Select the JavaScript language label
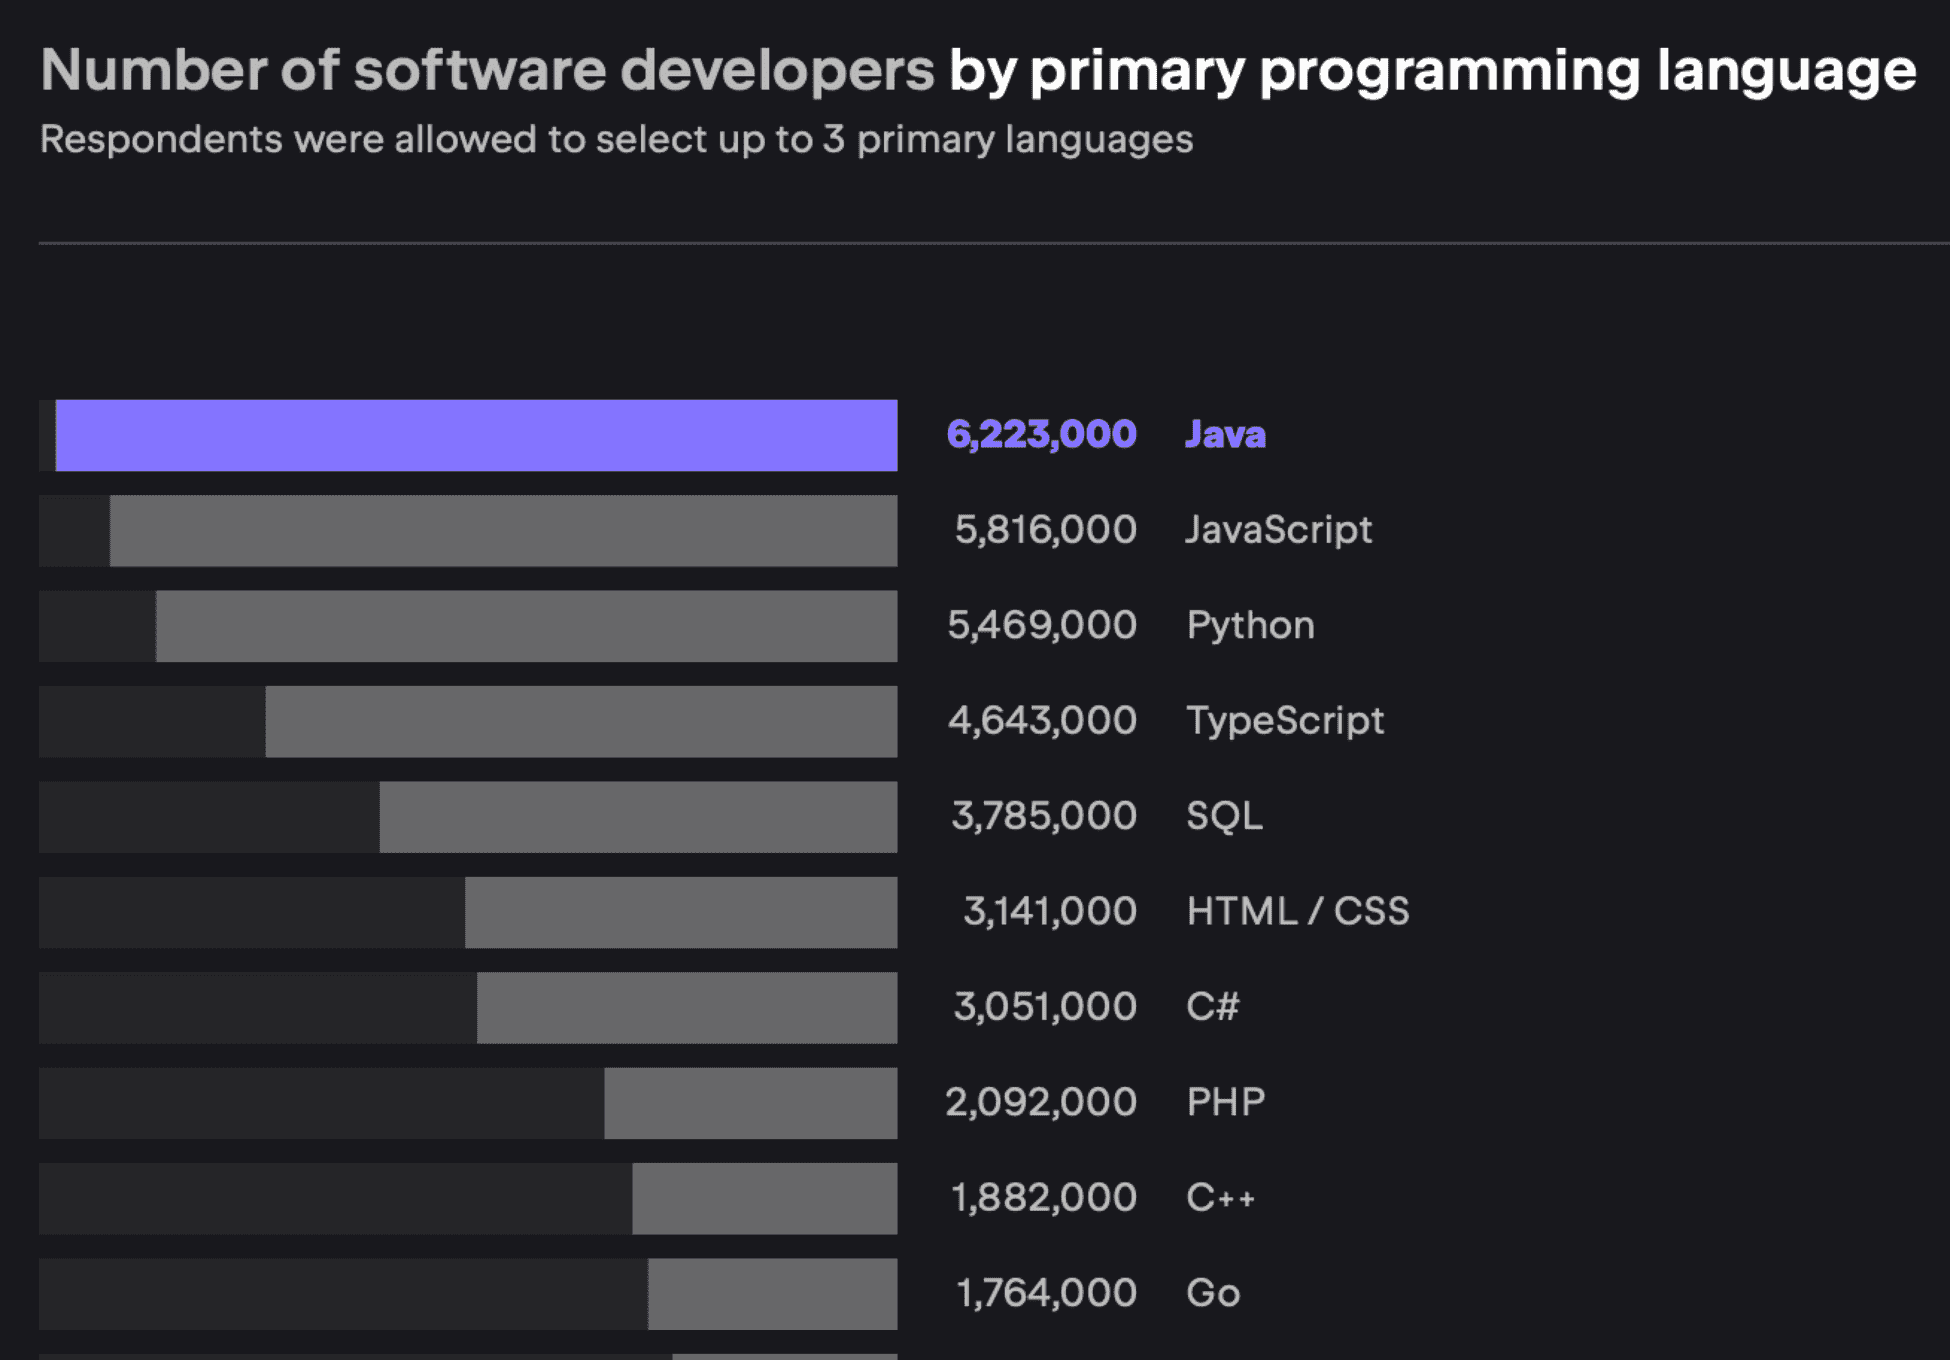 point(1278,530)
